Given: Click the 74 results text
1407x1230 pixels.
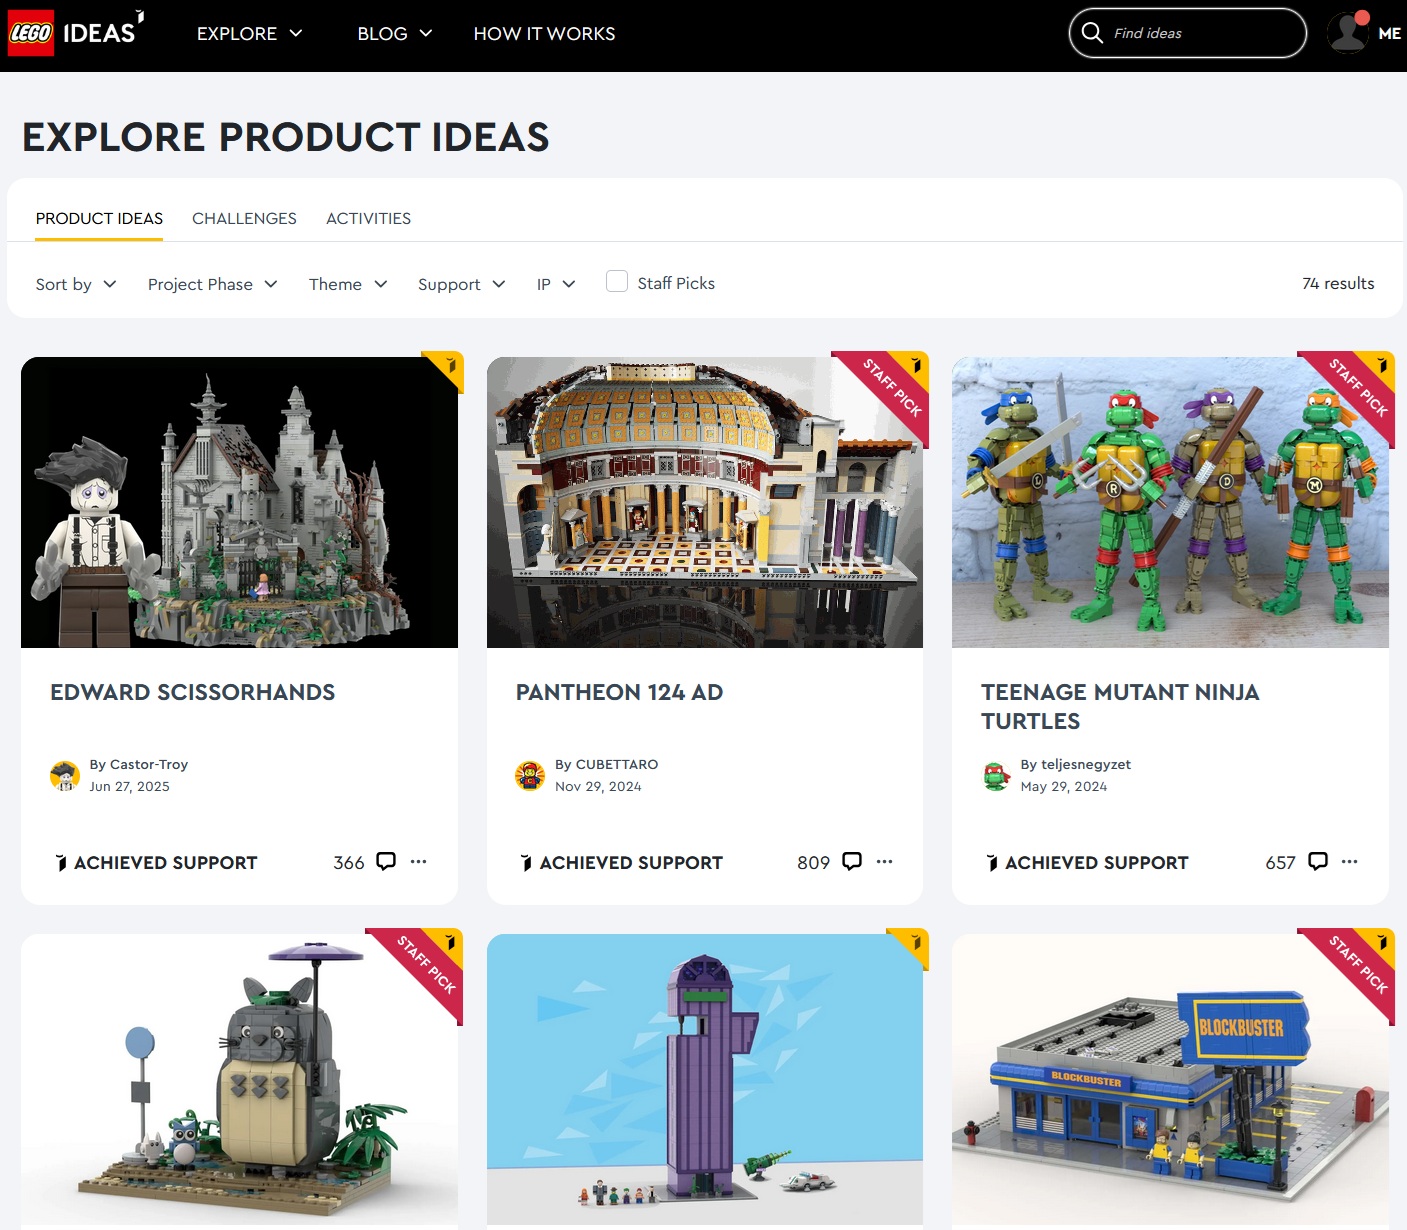Looking at the screenshot, I should tap(1338, 283).
